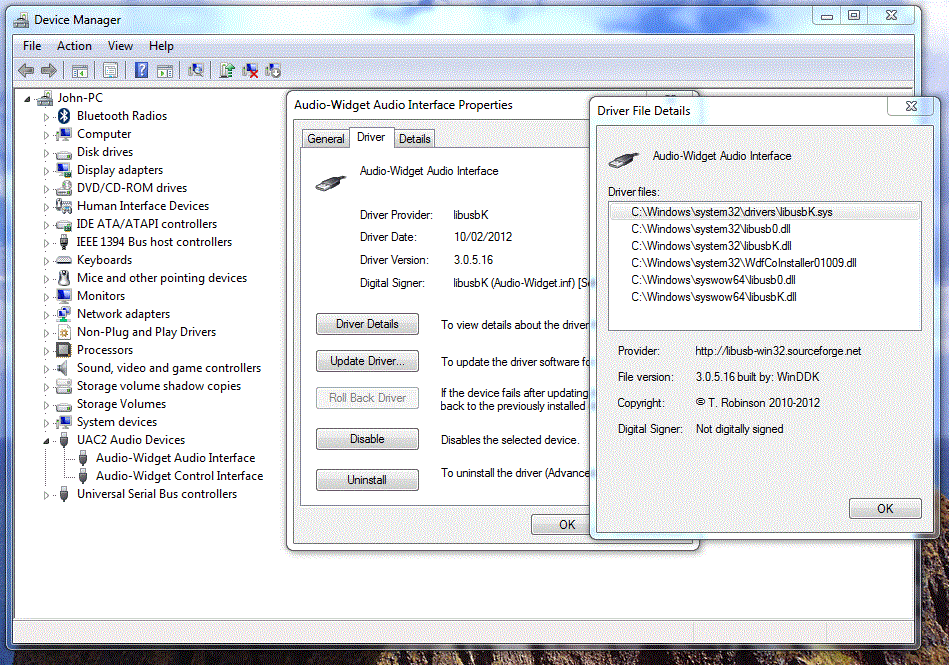Open the Action menu
949x665 pixels.
tap(74, 46)
